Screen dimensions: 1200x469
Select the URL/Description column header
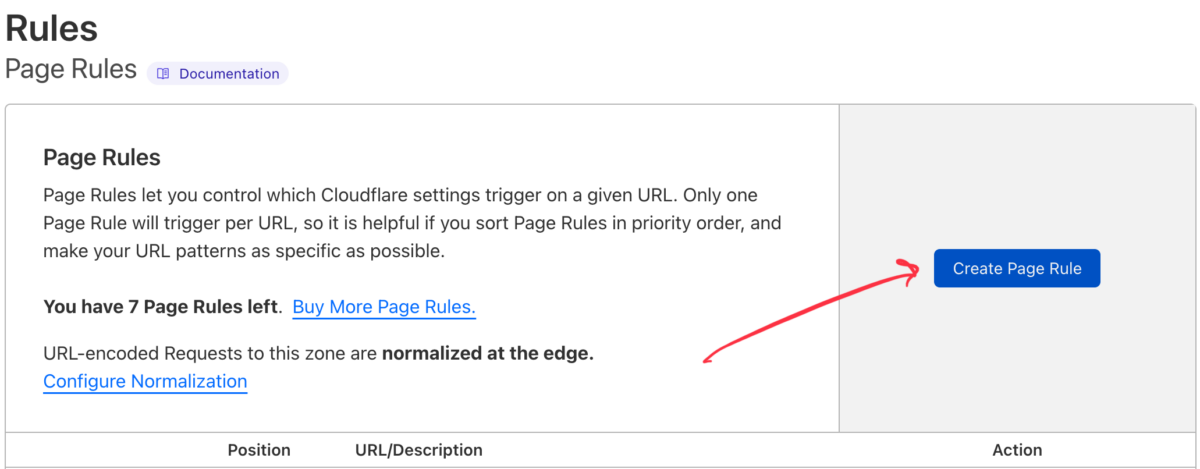tap(418, 450)
